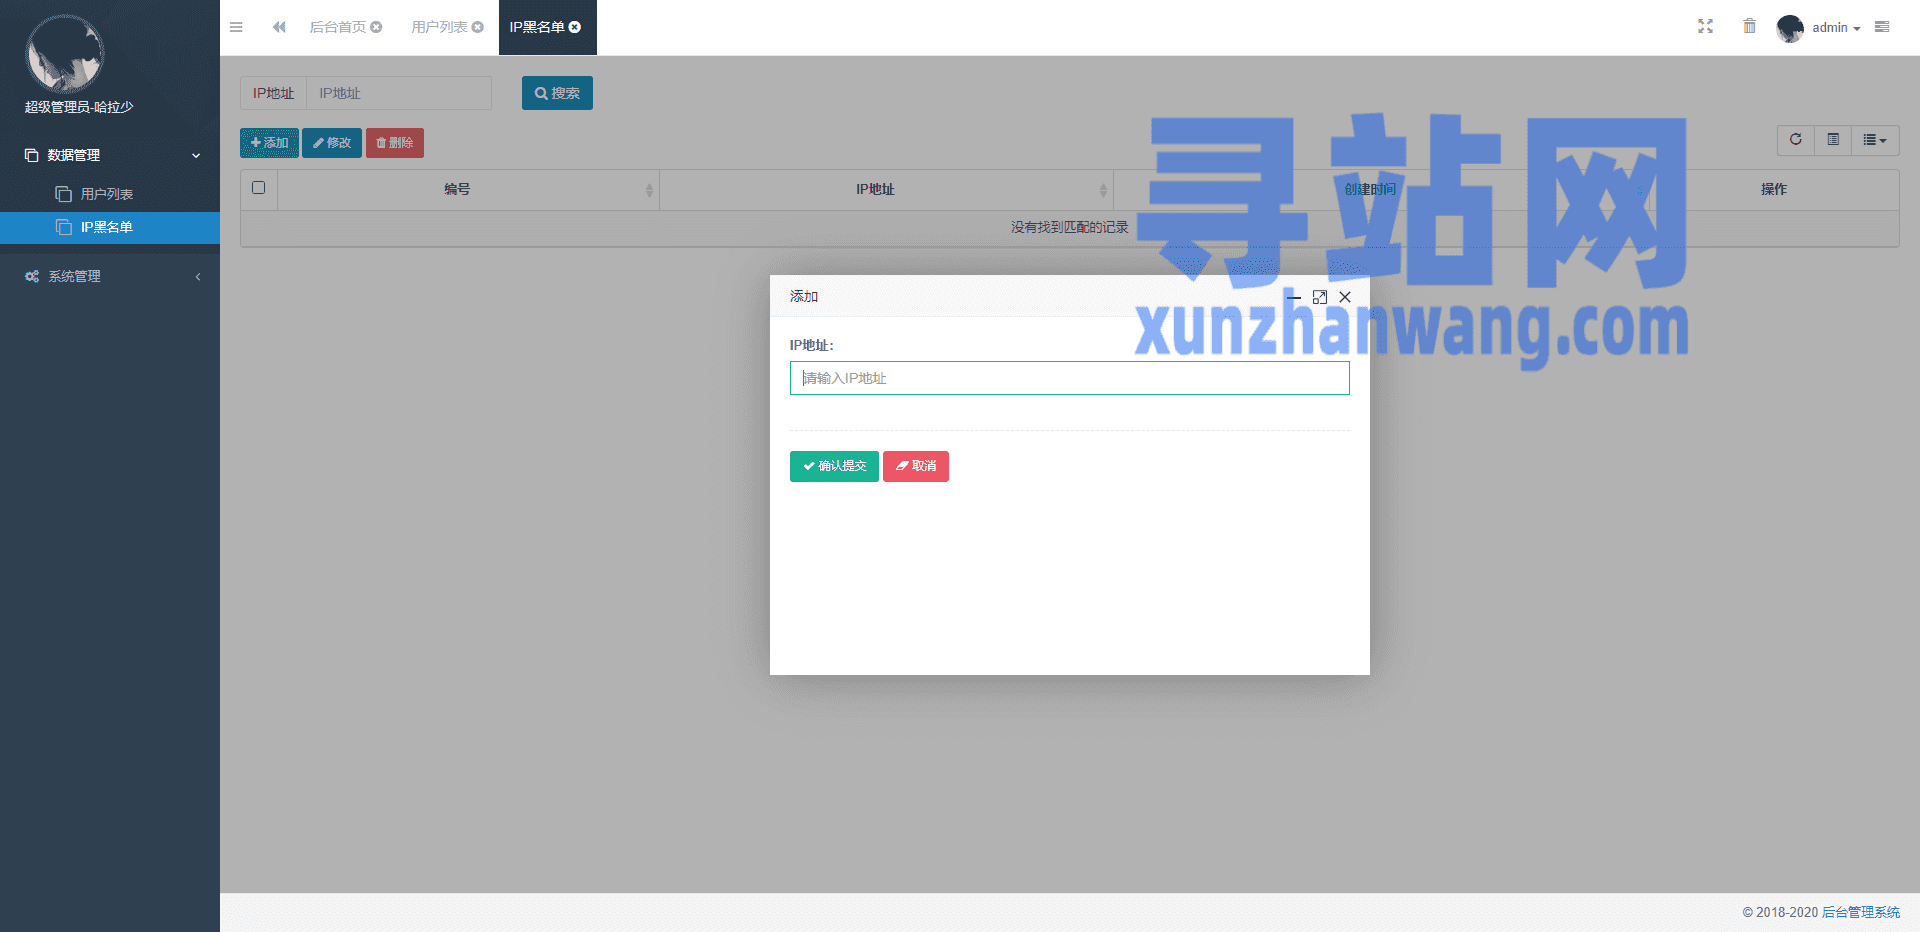Tick the select-all checkbox in table header
Screen dimensions: 1920x932
click(x=259, y=188)
